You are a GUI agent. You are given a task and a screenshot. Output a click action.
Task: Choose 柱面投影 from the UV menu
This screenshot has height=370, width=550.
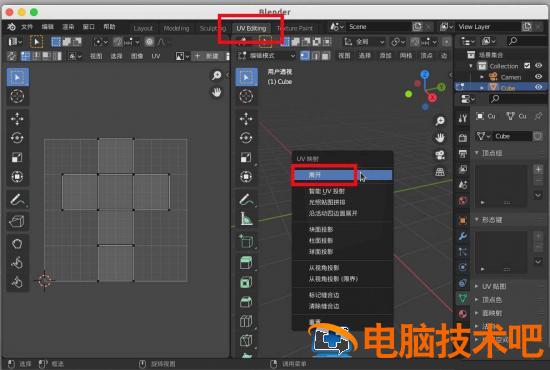tap(342, 241)
